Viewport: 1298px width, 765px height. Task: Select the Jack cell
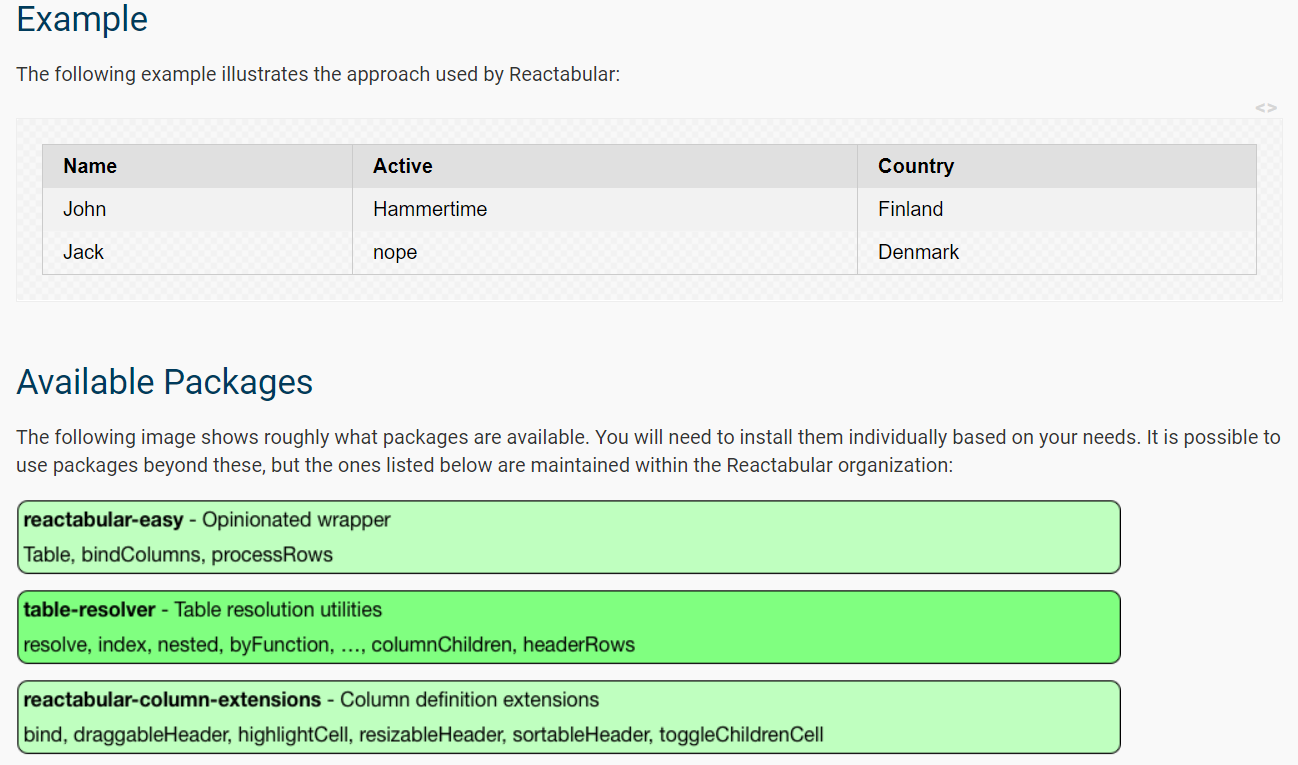tap(198, 252)
